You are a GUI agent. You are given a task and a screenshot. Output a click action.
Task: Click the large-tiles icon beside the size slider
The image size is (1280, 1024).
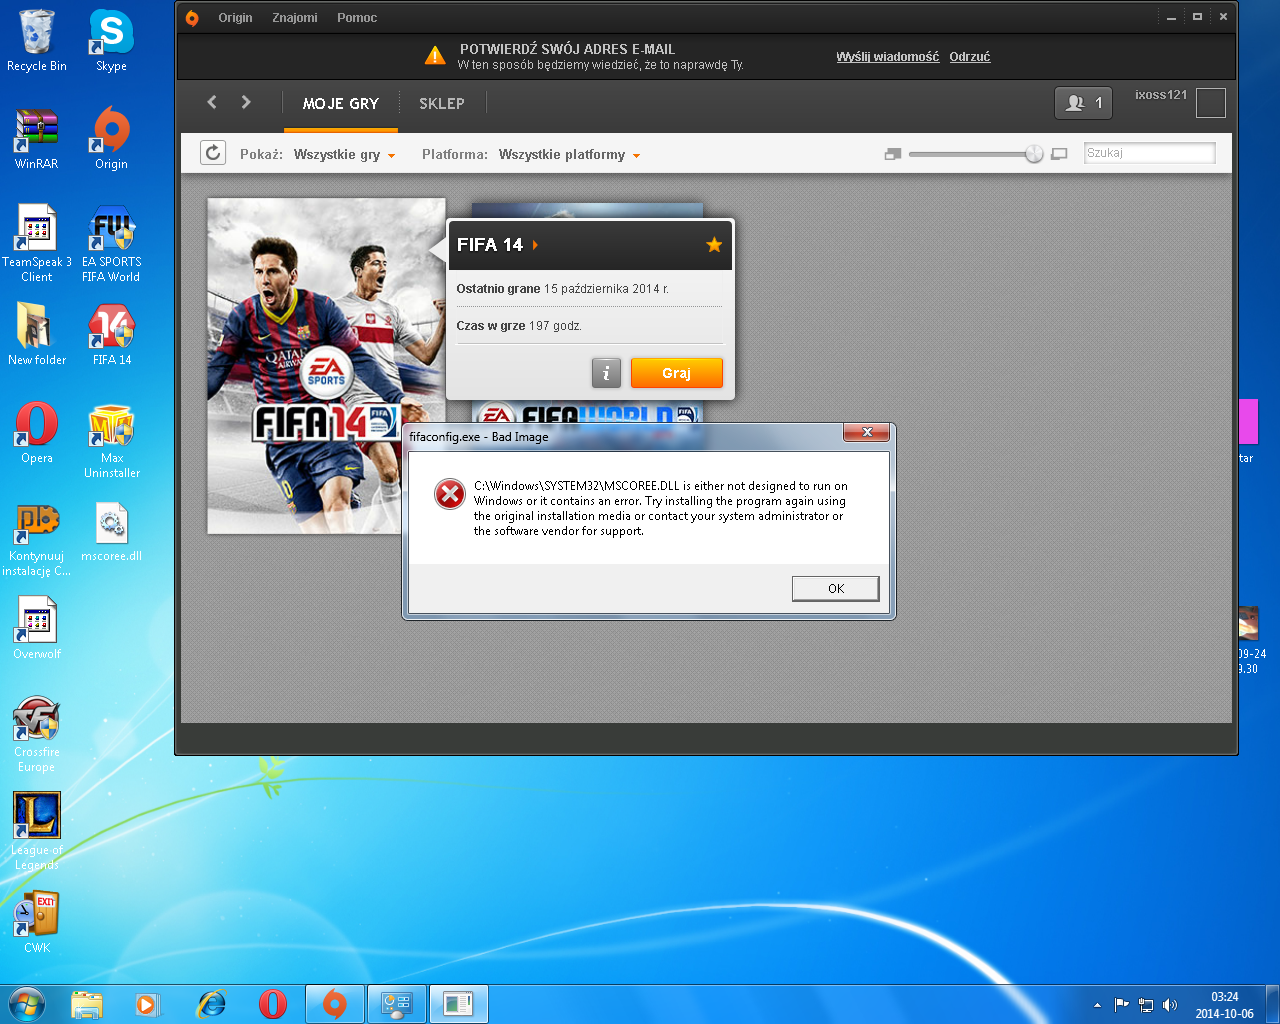1060,154
